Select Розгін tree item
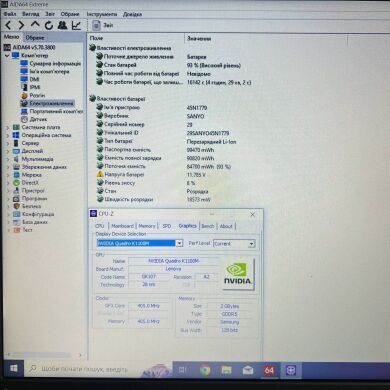 [32, 95]
